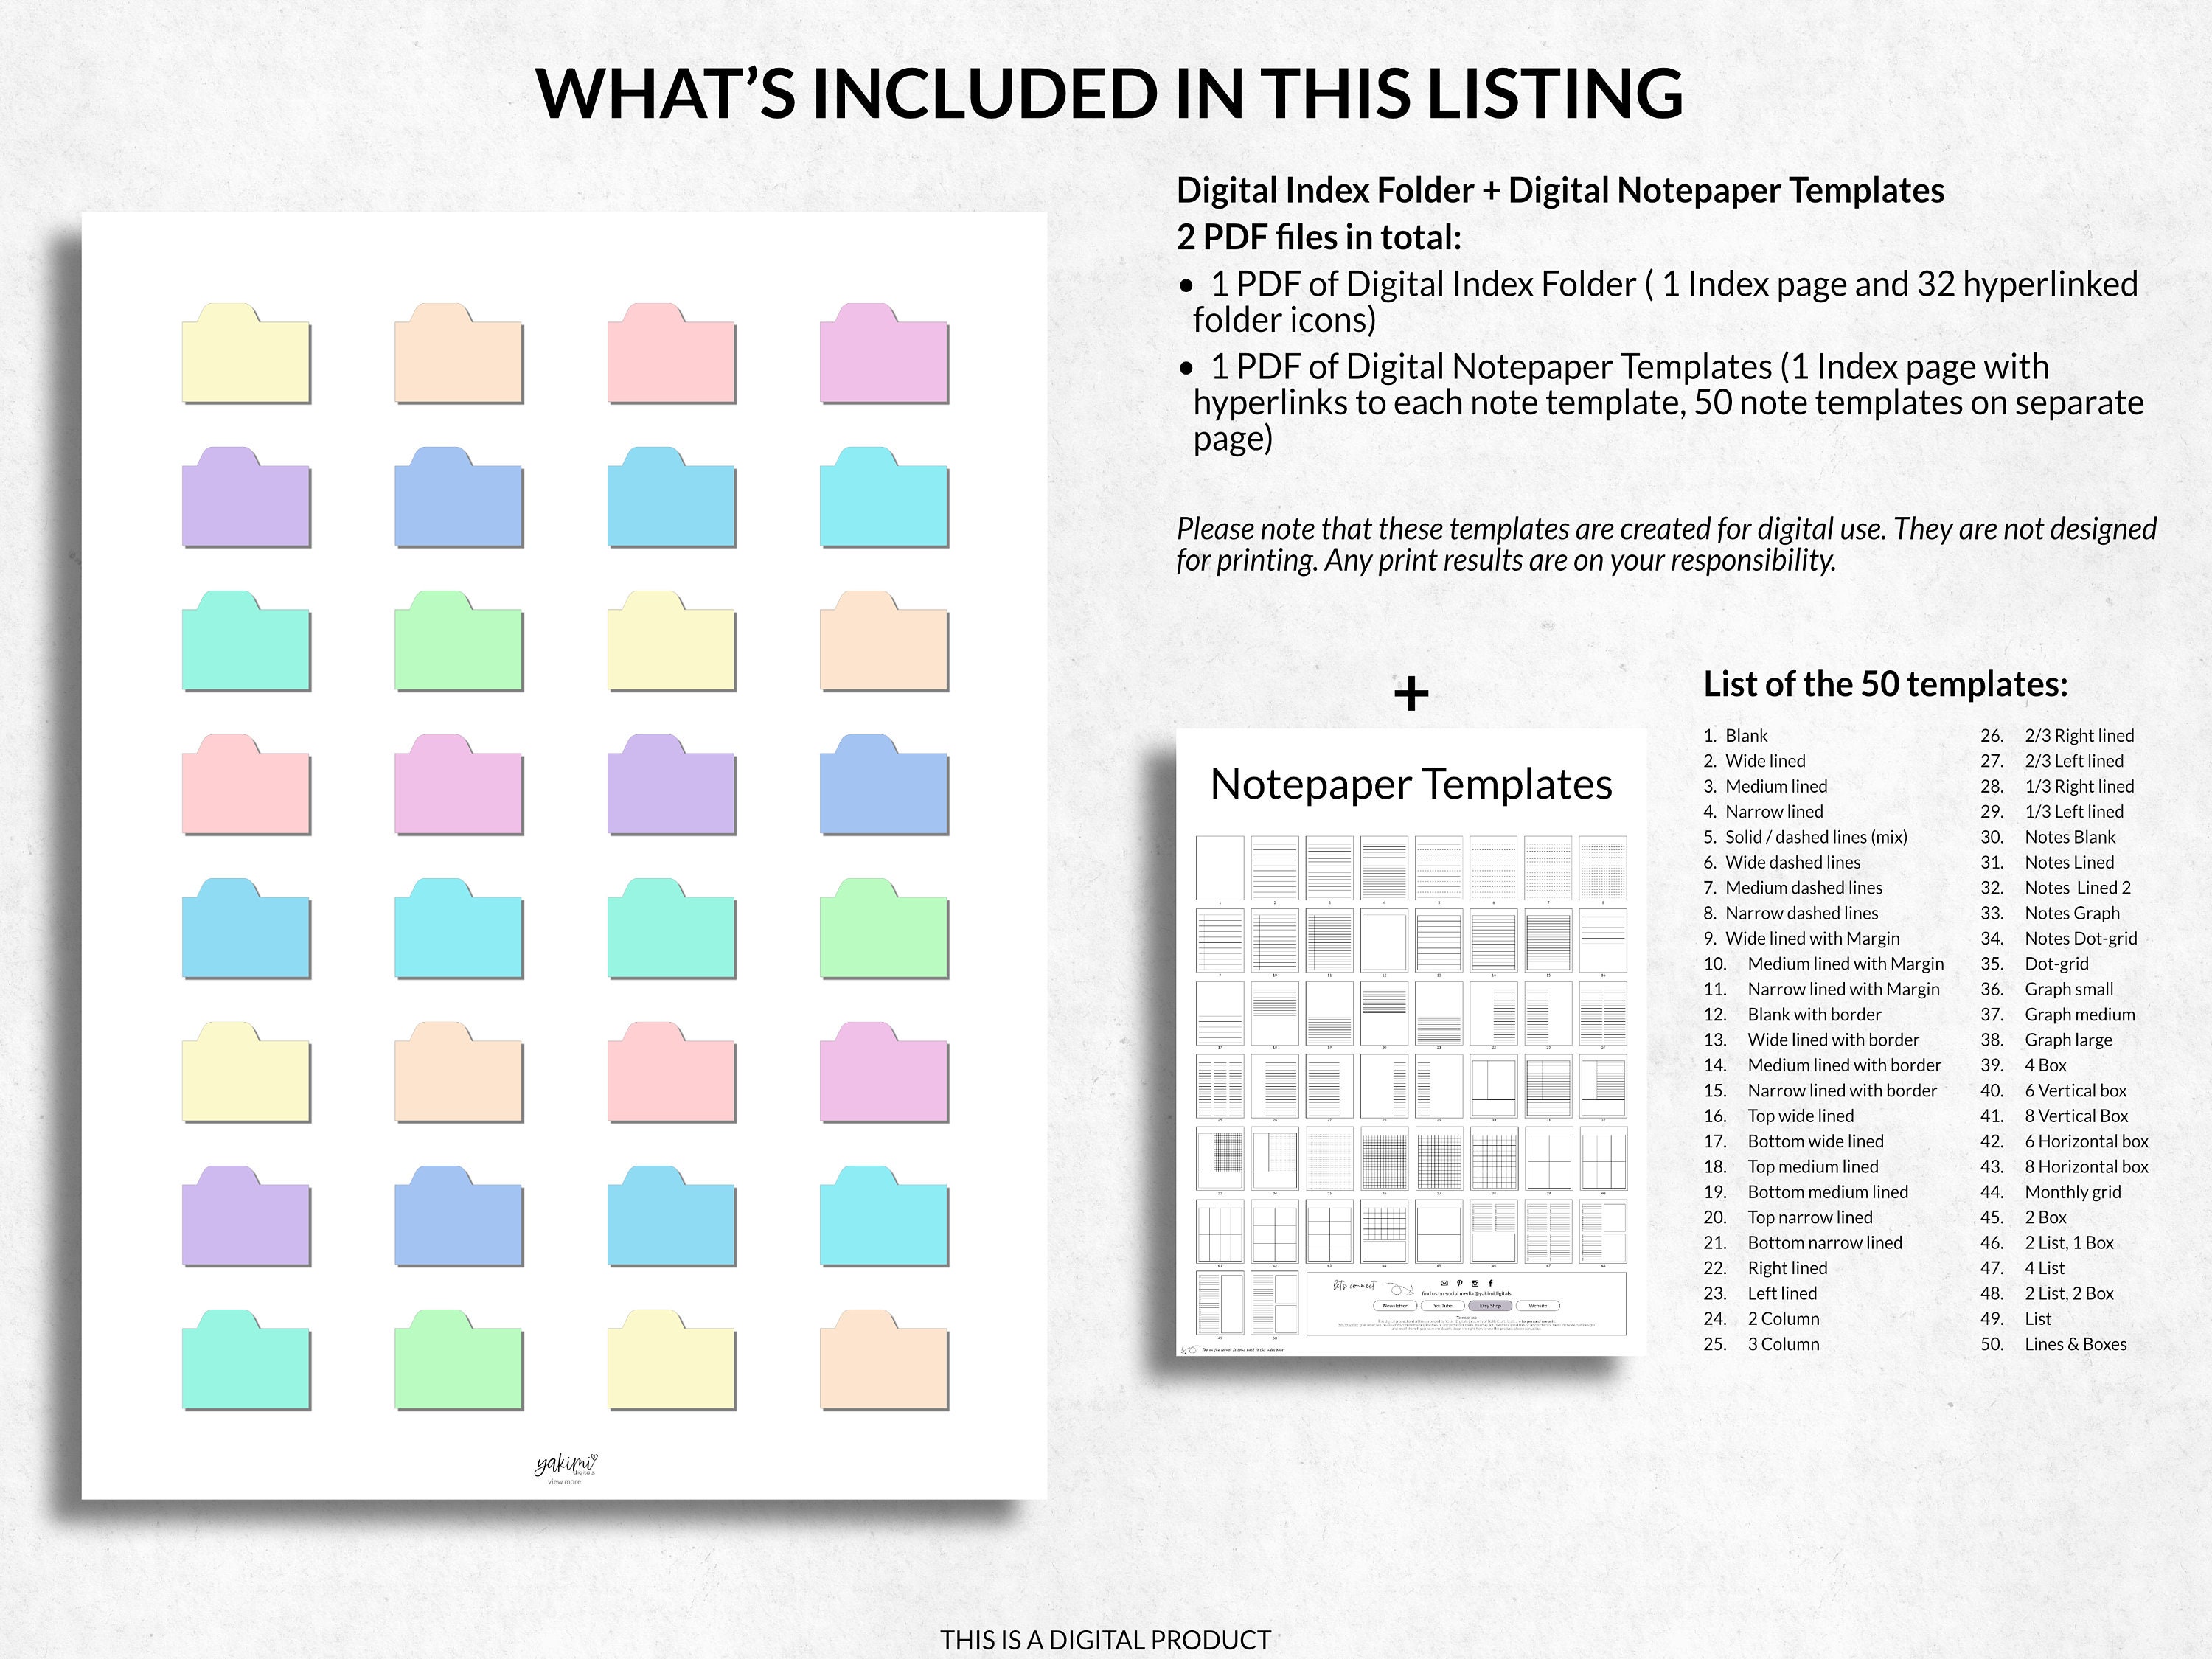Viewport: 2212px width, 1659px height.
Task: Click the Newsletter button on template page
Action: coord(1395,1306)
